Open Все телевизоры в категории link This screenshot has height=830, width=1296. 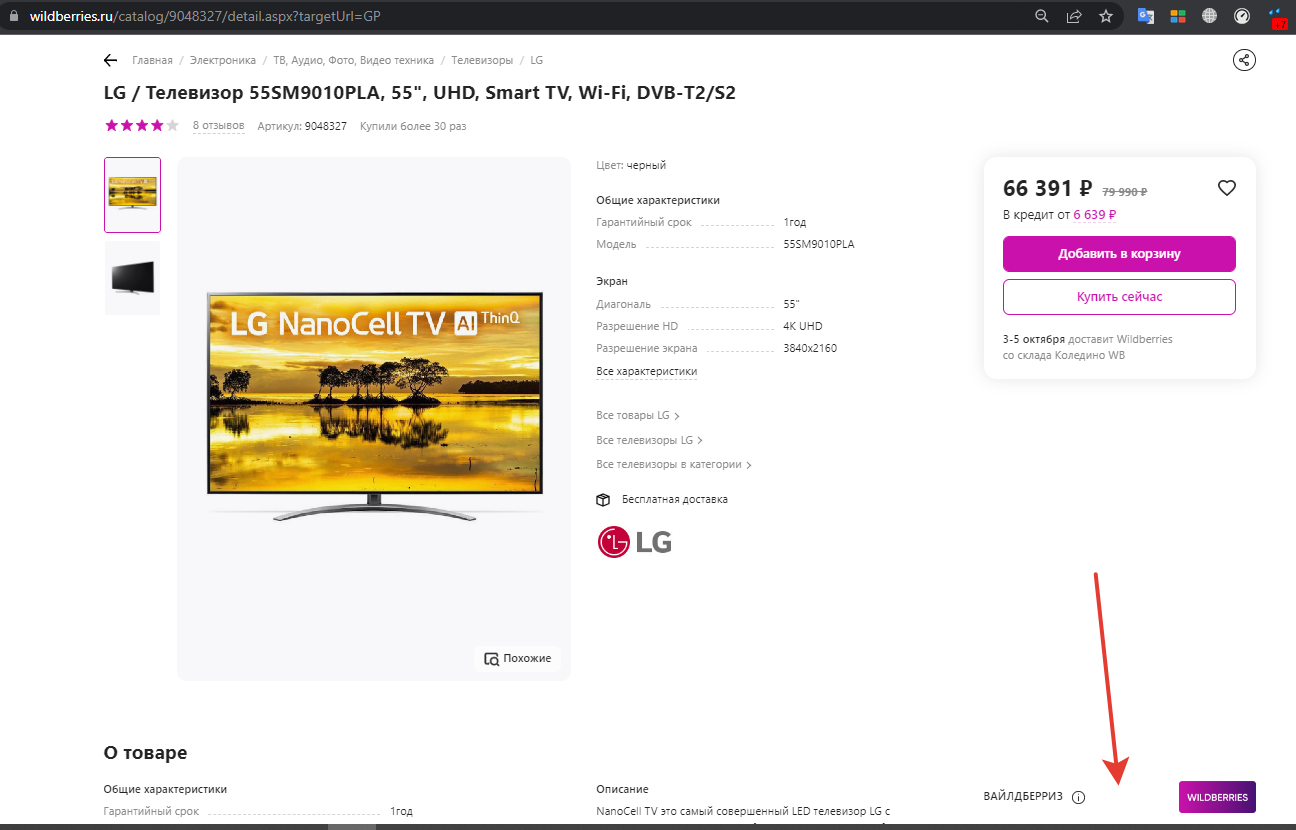point(674,464)
